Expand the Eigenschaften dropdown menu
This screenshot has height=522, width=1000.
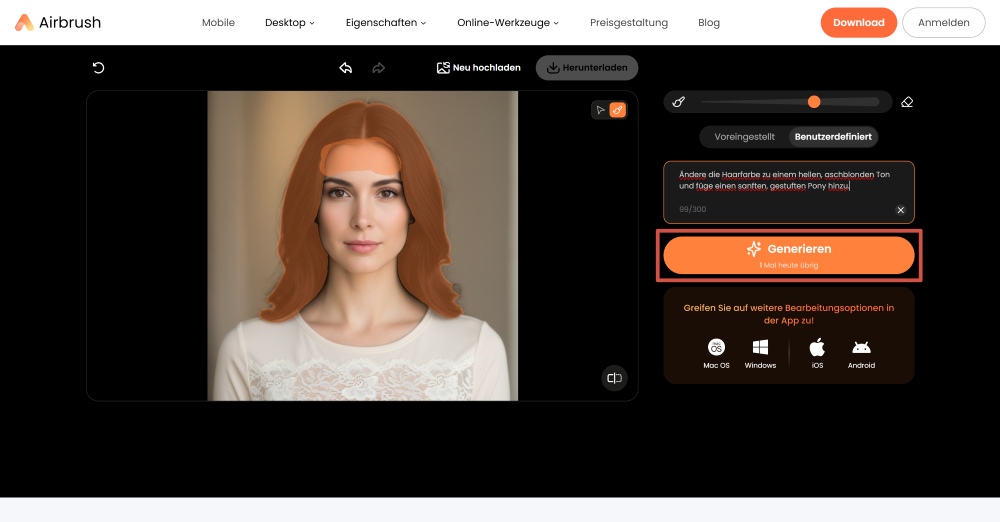(x=386, y=22)
